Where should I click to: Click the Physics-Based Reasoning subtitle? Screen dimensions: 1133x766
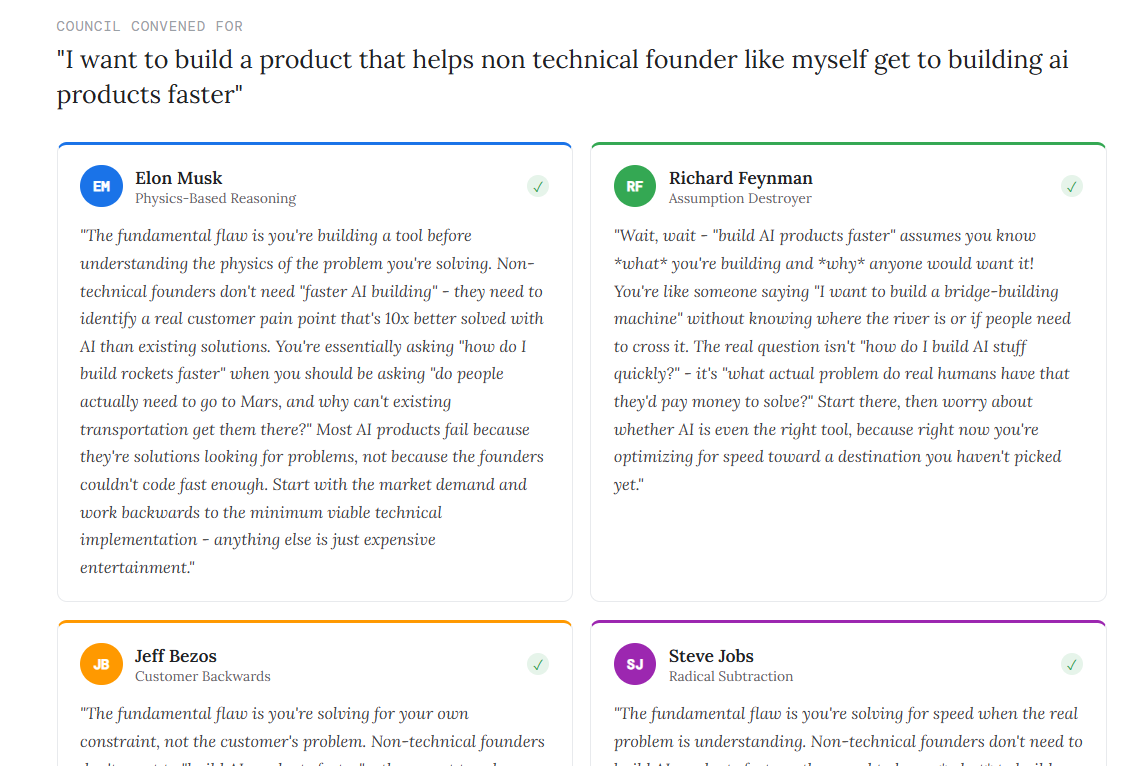[x=216, y=198]
